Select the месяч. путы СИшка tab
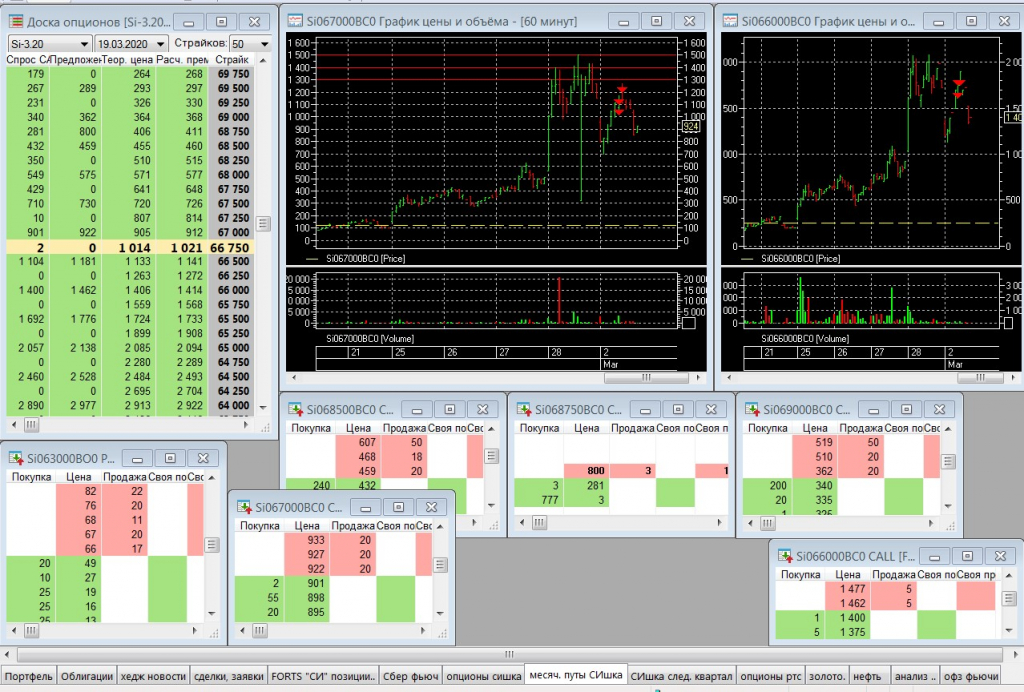The height and width of the screenshot is (692, 1024). coord(575,674)
